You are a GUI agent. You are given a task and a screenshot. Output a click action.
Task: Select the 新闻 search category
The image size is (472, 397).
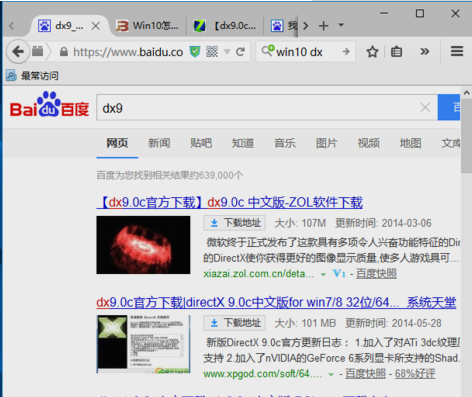pos(159,143)
